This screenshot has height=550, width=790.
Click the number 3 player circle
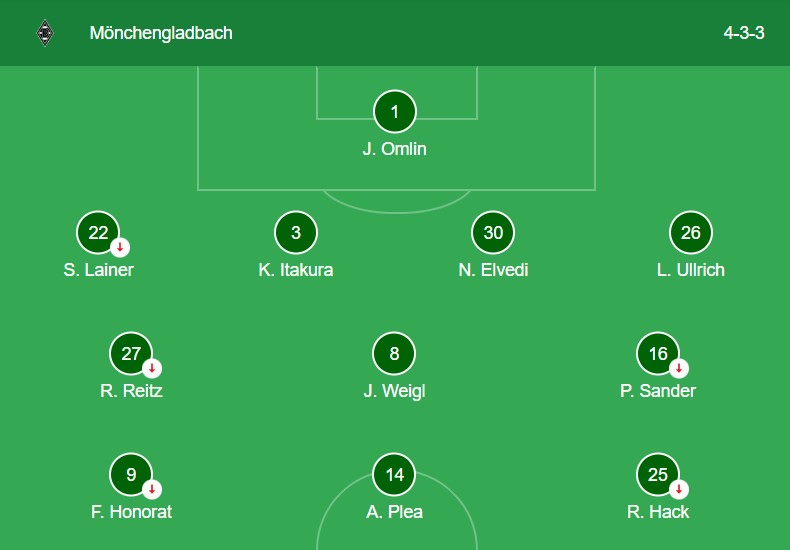click(296, 232)
